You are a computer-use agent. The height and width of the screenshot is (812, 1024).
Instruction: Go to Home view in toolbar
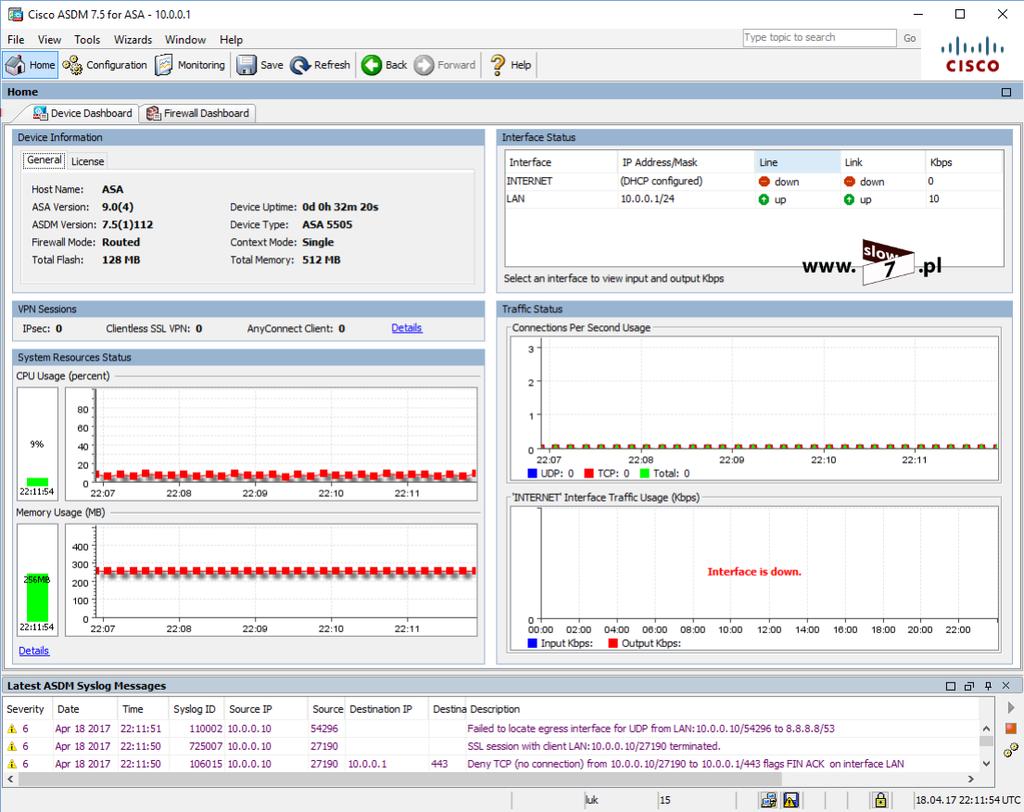(x=31, y=65)
